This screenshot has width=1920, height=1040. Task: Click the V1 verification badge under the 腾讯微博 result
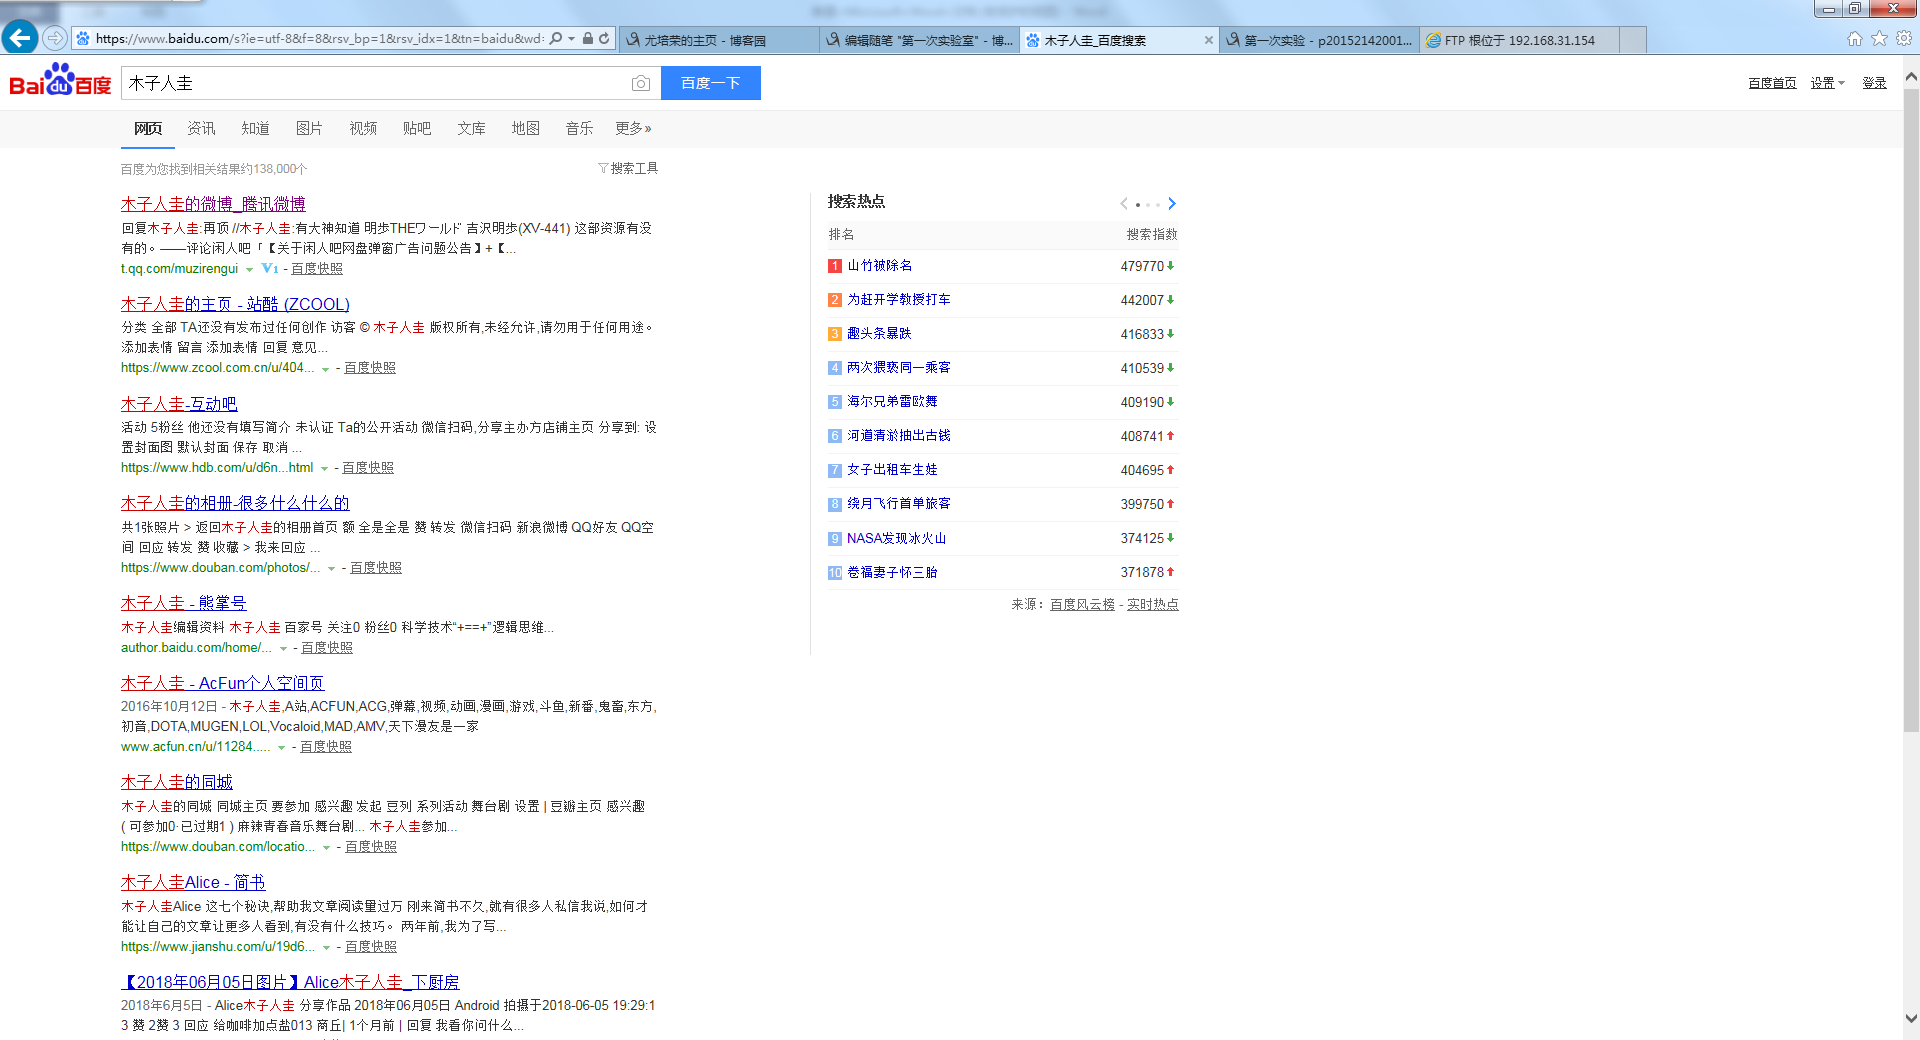[270, 268]
